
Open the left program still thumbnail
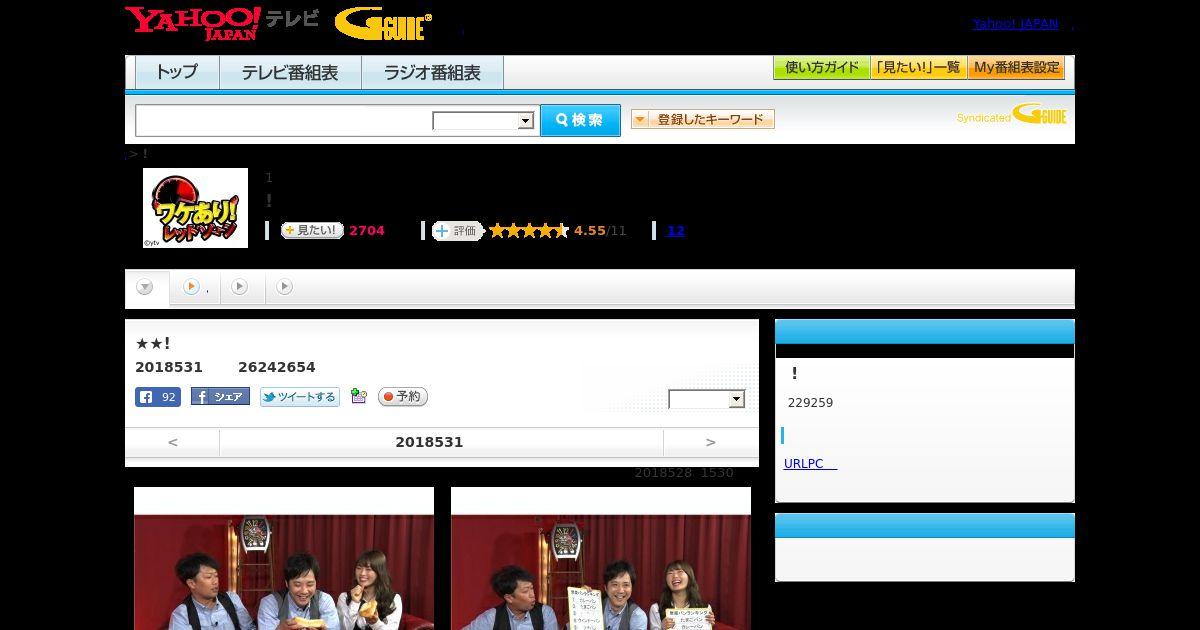[284, 558]
